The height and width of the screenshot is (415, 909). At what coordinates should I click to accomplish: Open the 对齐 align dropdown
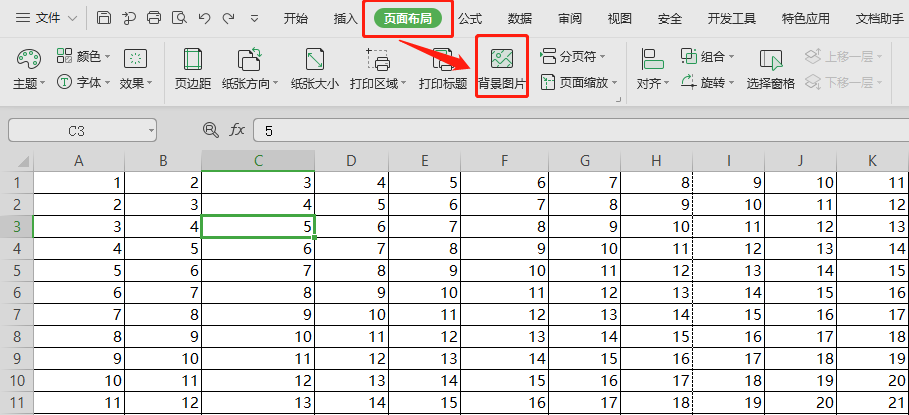[x=653, y=70]
